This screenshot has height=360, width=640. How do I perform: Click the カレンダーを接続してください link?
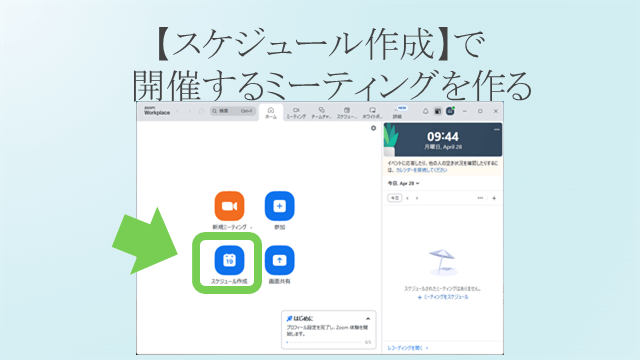[421, 170]
